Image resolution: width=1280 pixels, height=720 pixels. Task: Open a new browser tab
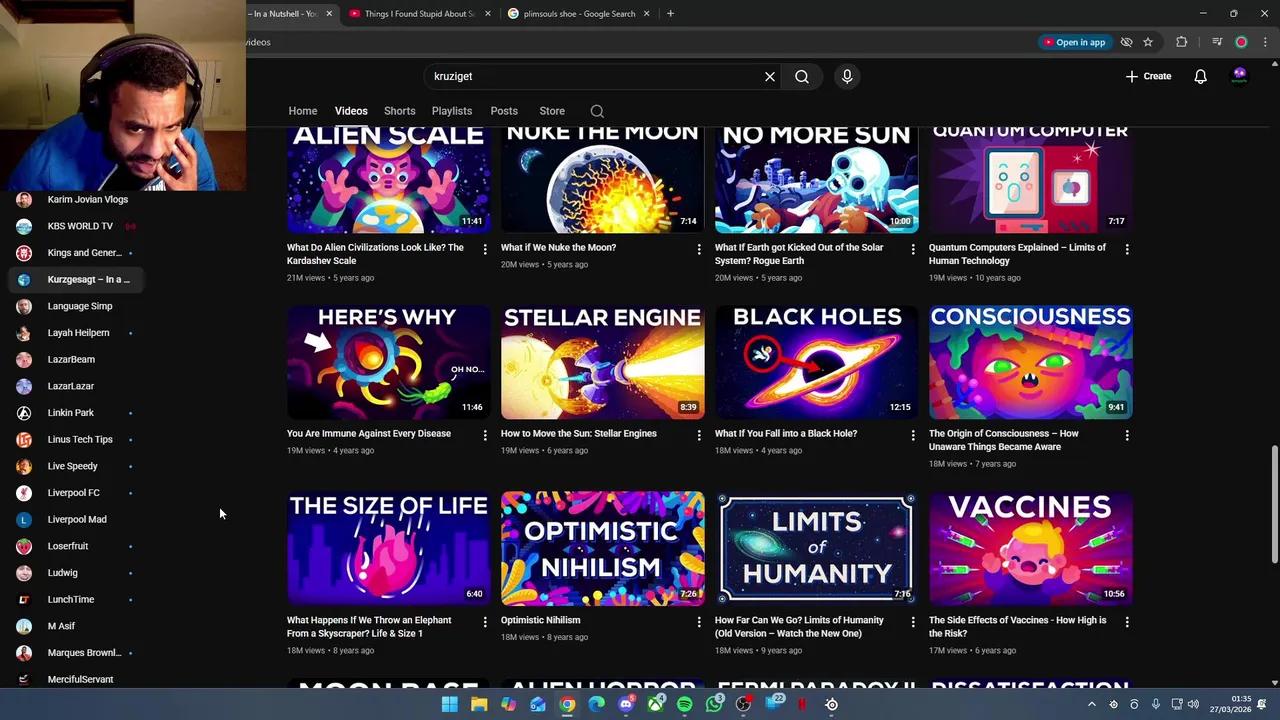[670, 14]
